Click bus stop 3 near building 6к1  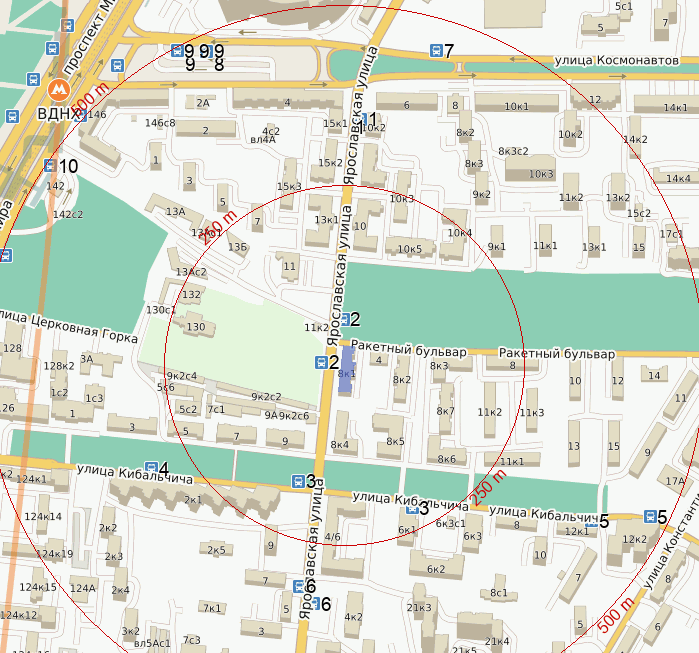[x=411, y=508]
